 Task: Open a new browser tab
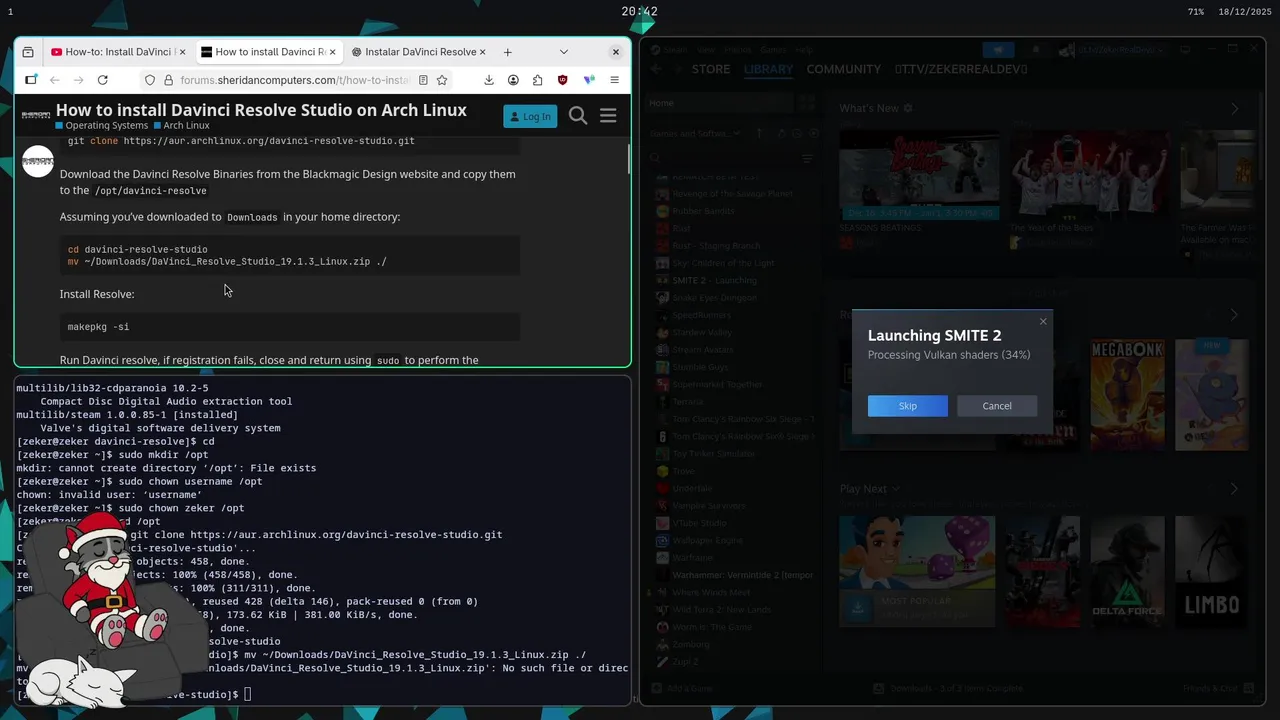507,52
